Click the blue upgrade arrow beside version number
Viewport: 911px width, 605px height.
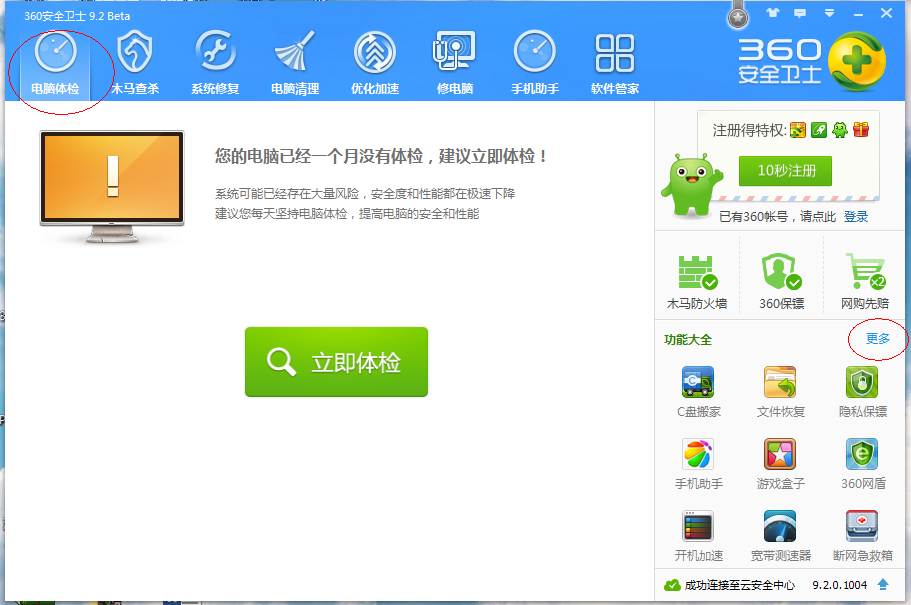click(x=883, y=585)
